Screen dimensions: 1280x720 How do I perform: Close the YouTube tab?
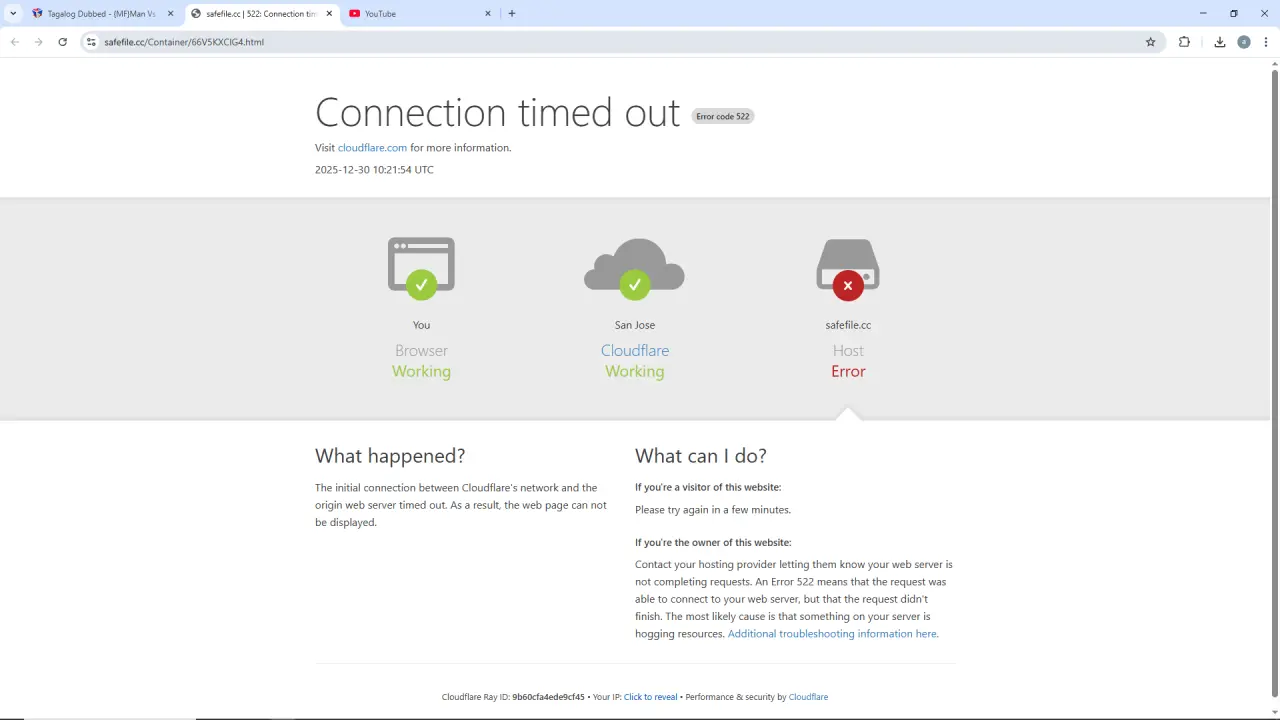tap(488, 14)
